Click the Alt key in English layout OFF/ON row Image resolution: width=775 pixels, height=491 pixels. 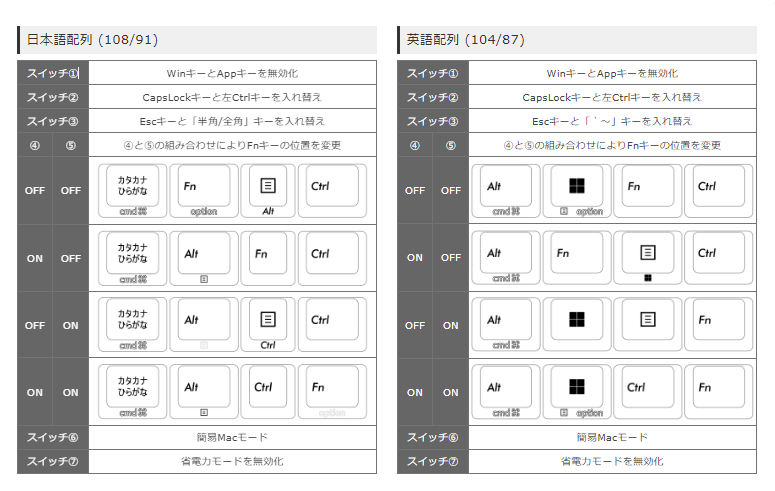tap(506, 325)
